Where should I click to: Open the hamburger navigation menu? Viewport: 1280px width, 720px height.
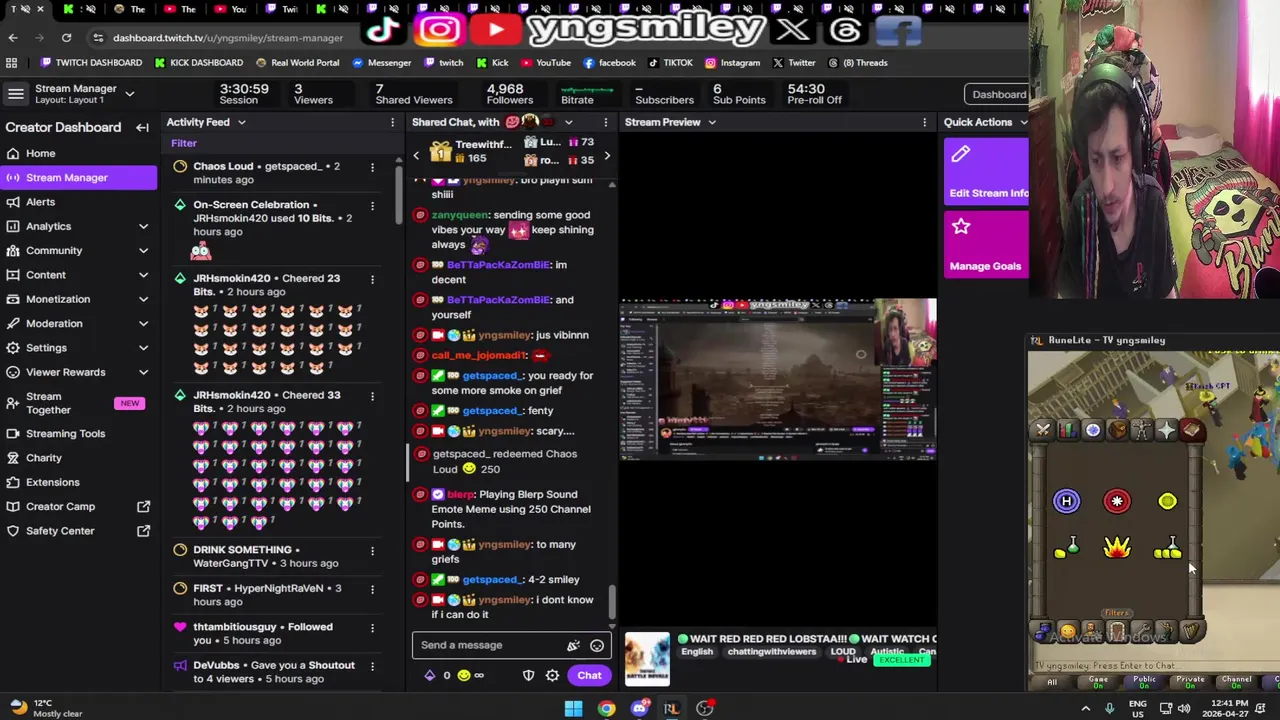tap(16, 94)
